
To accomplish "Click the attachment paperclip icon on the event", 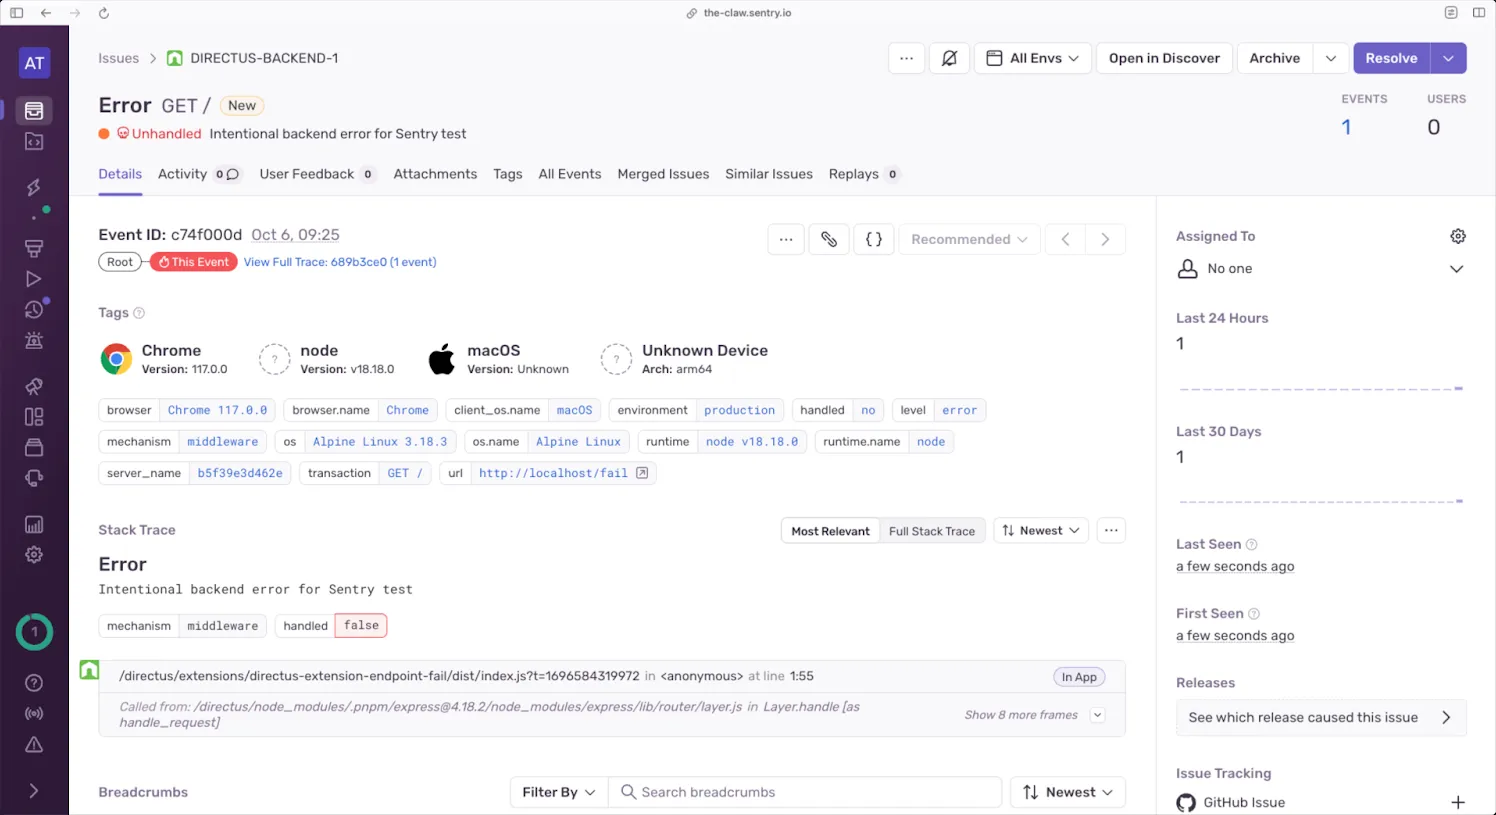I will coord(829,239).
